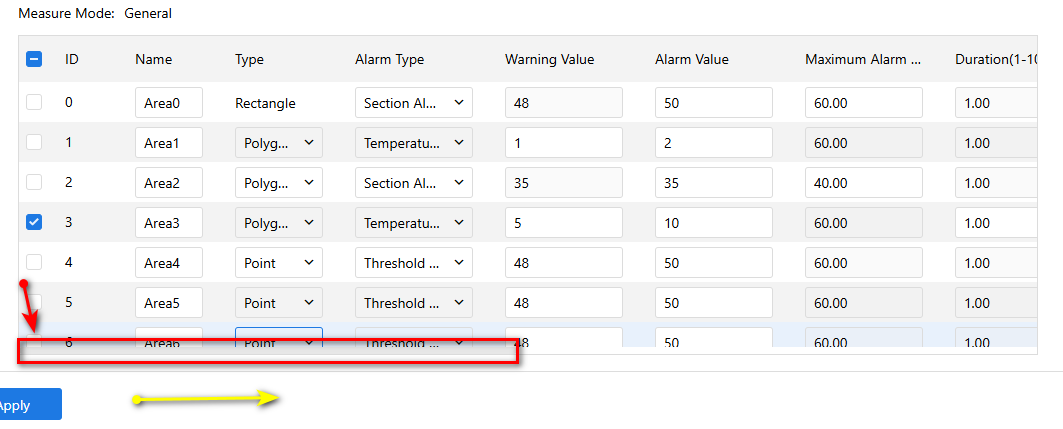Screen dimensions: 1063x429
Task: Expand Point type dropdown for Area5
Action: tap(279, 303)
